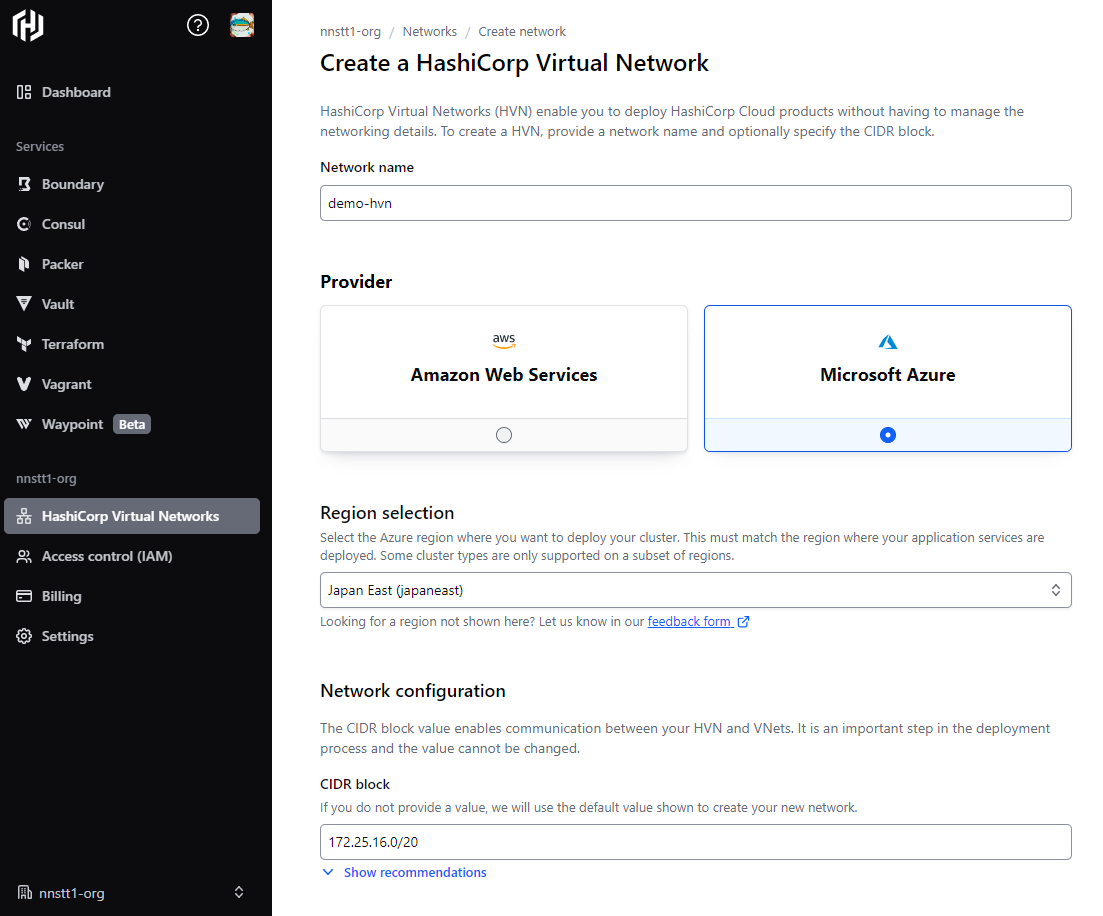Open Packer in the sidebar

[x=63, y=265]
